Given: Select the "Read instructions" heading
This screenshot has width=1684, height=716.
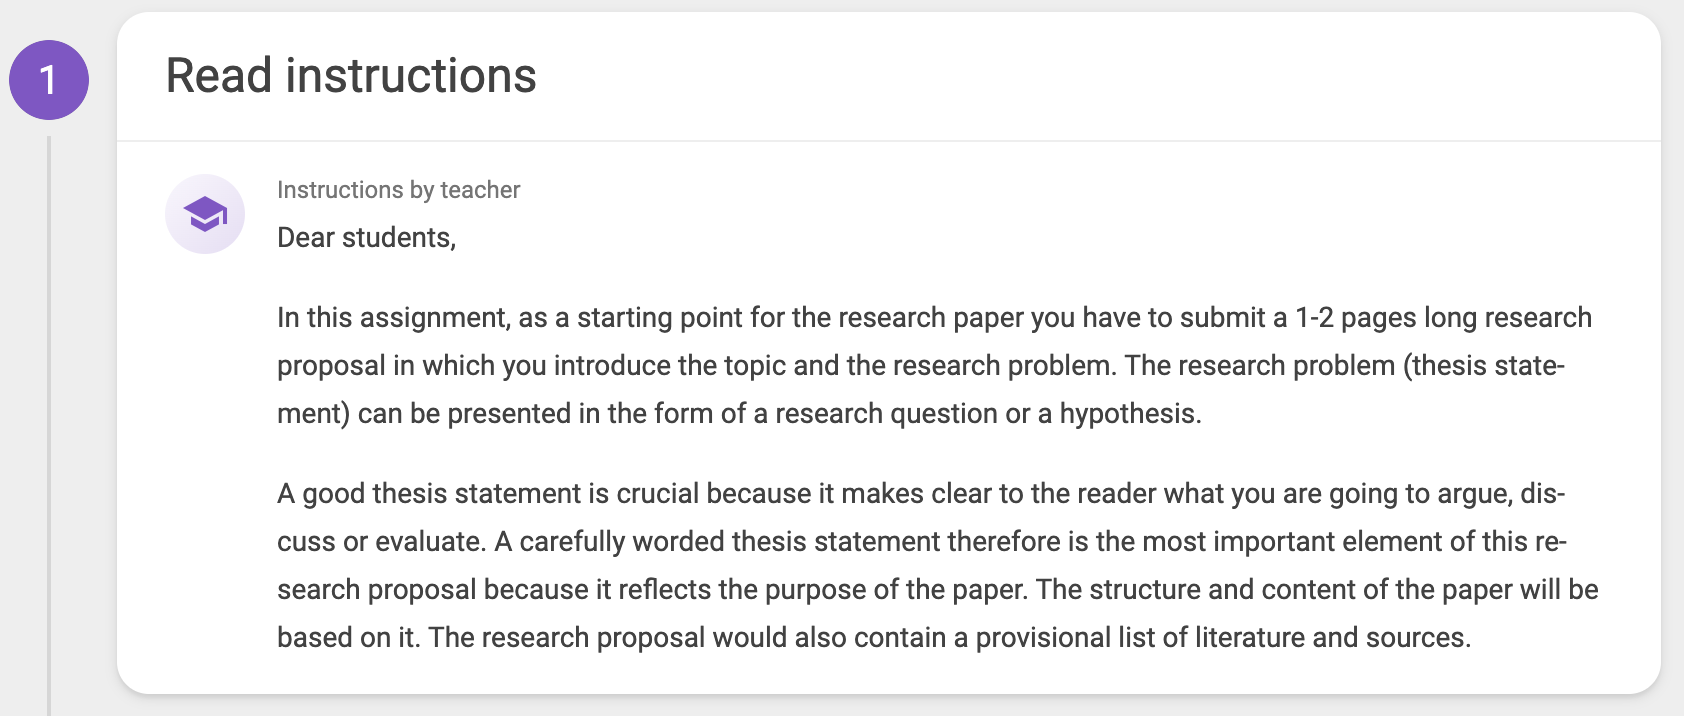Looking at the screenshot, I should [351, 76].
